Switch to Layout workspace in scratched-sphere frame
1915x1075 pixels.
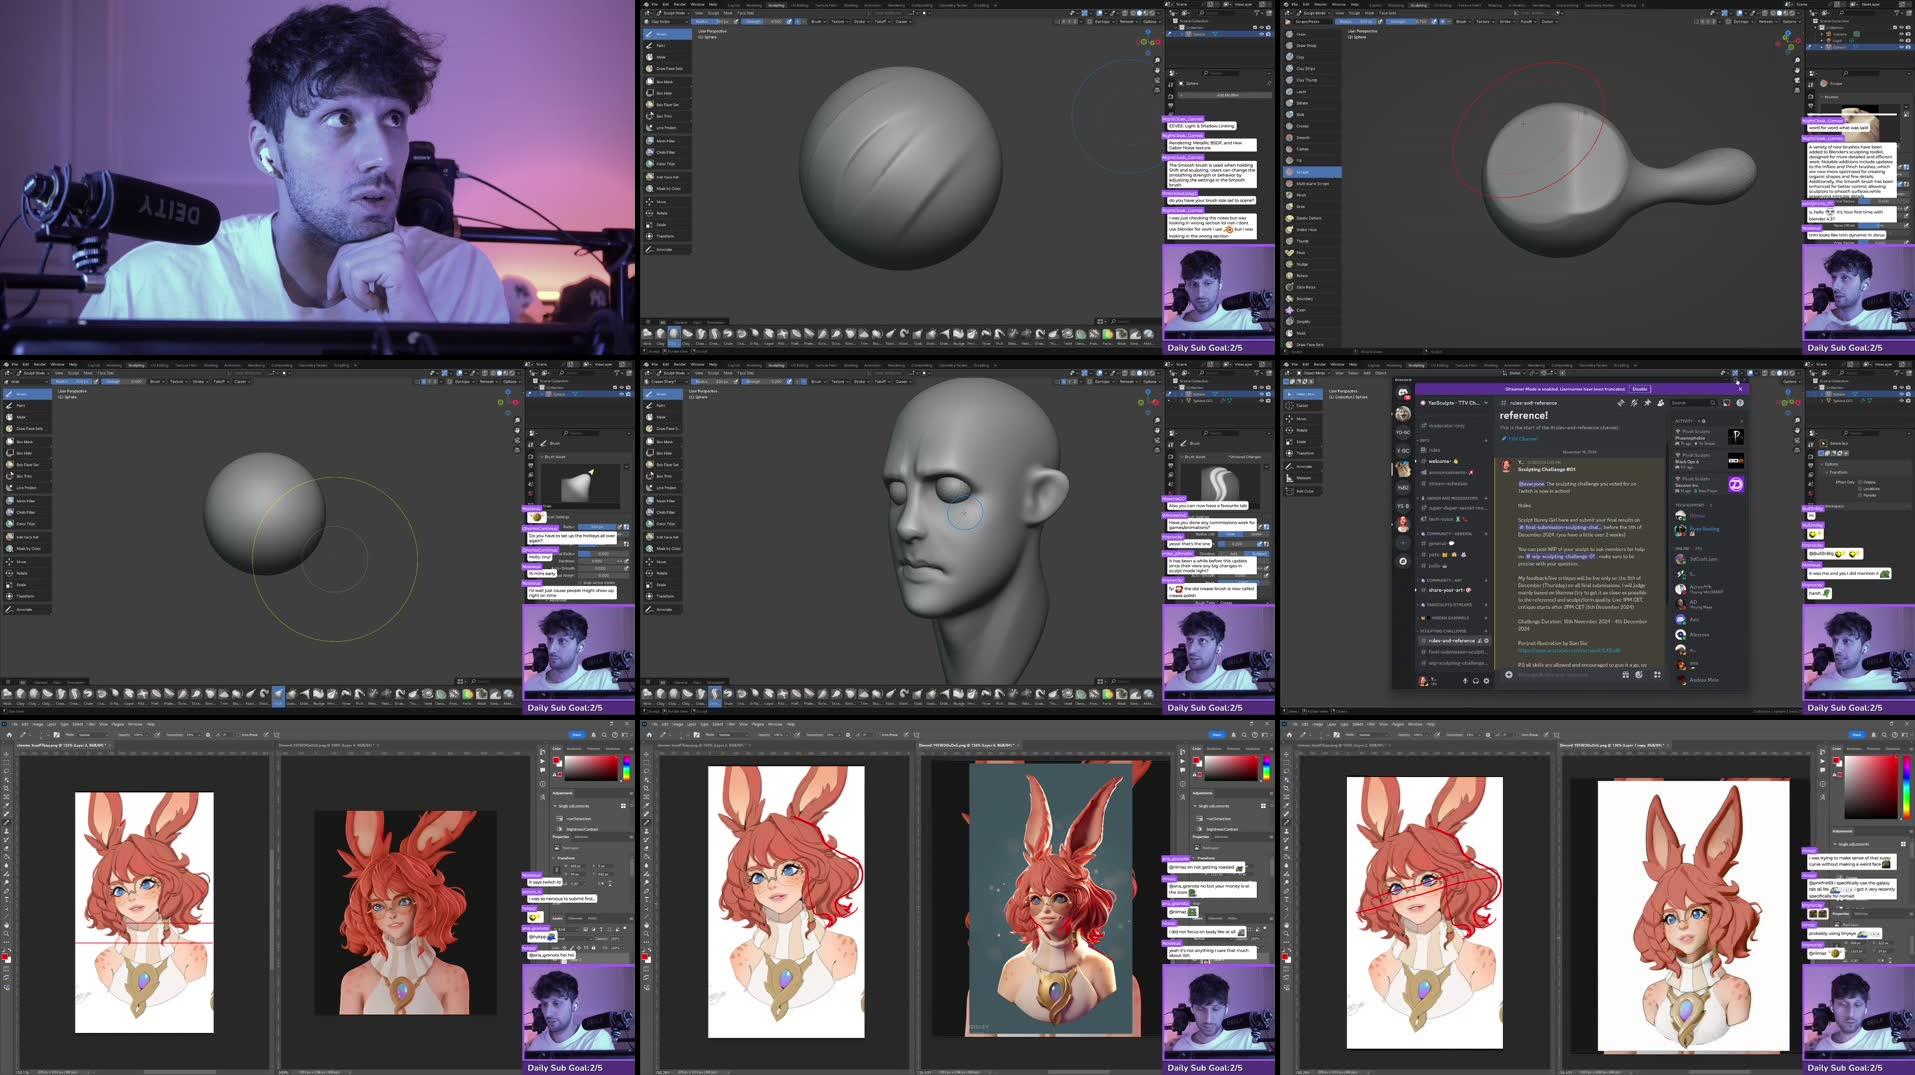click(x=734, y=5)
